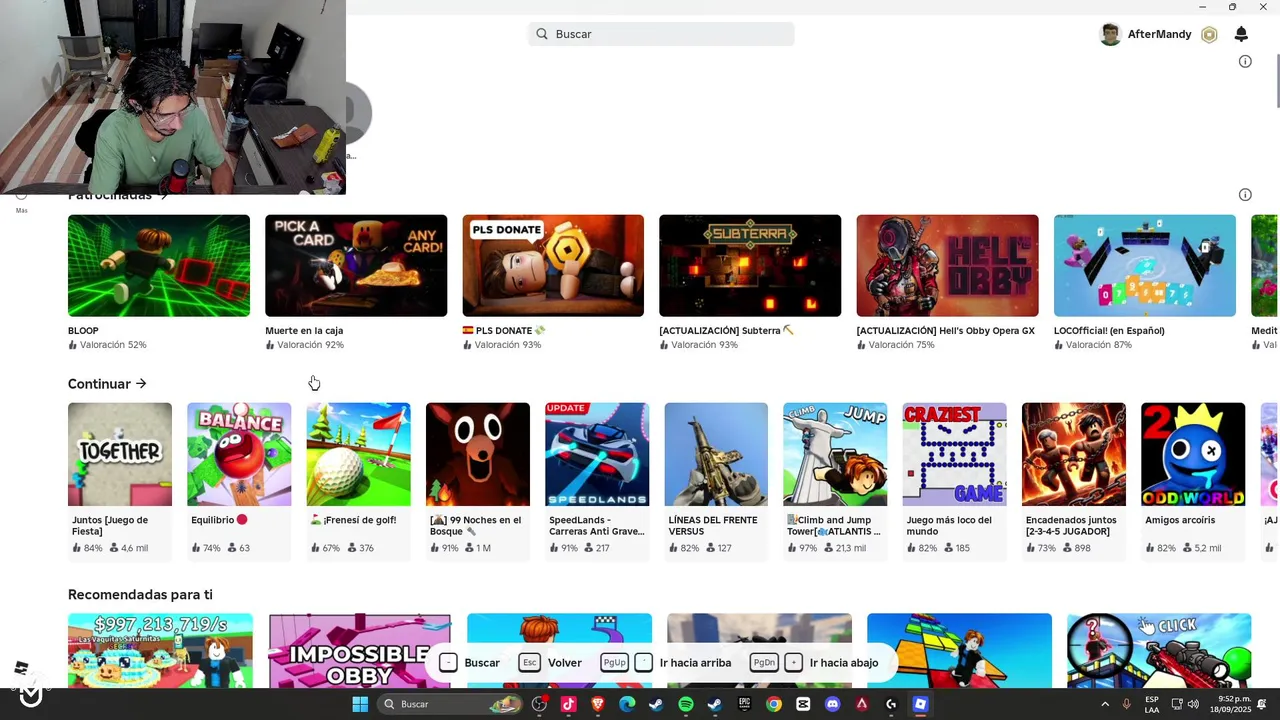Open the Pick a Card game thumbnail

click(x=356, y=266)
